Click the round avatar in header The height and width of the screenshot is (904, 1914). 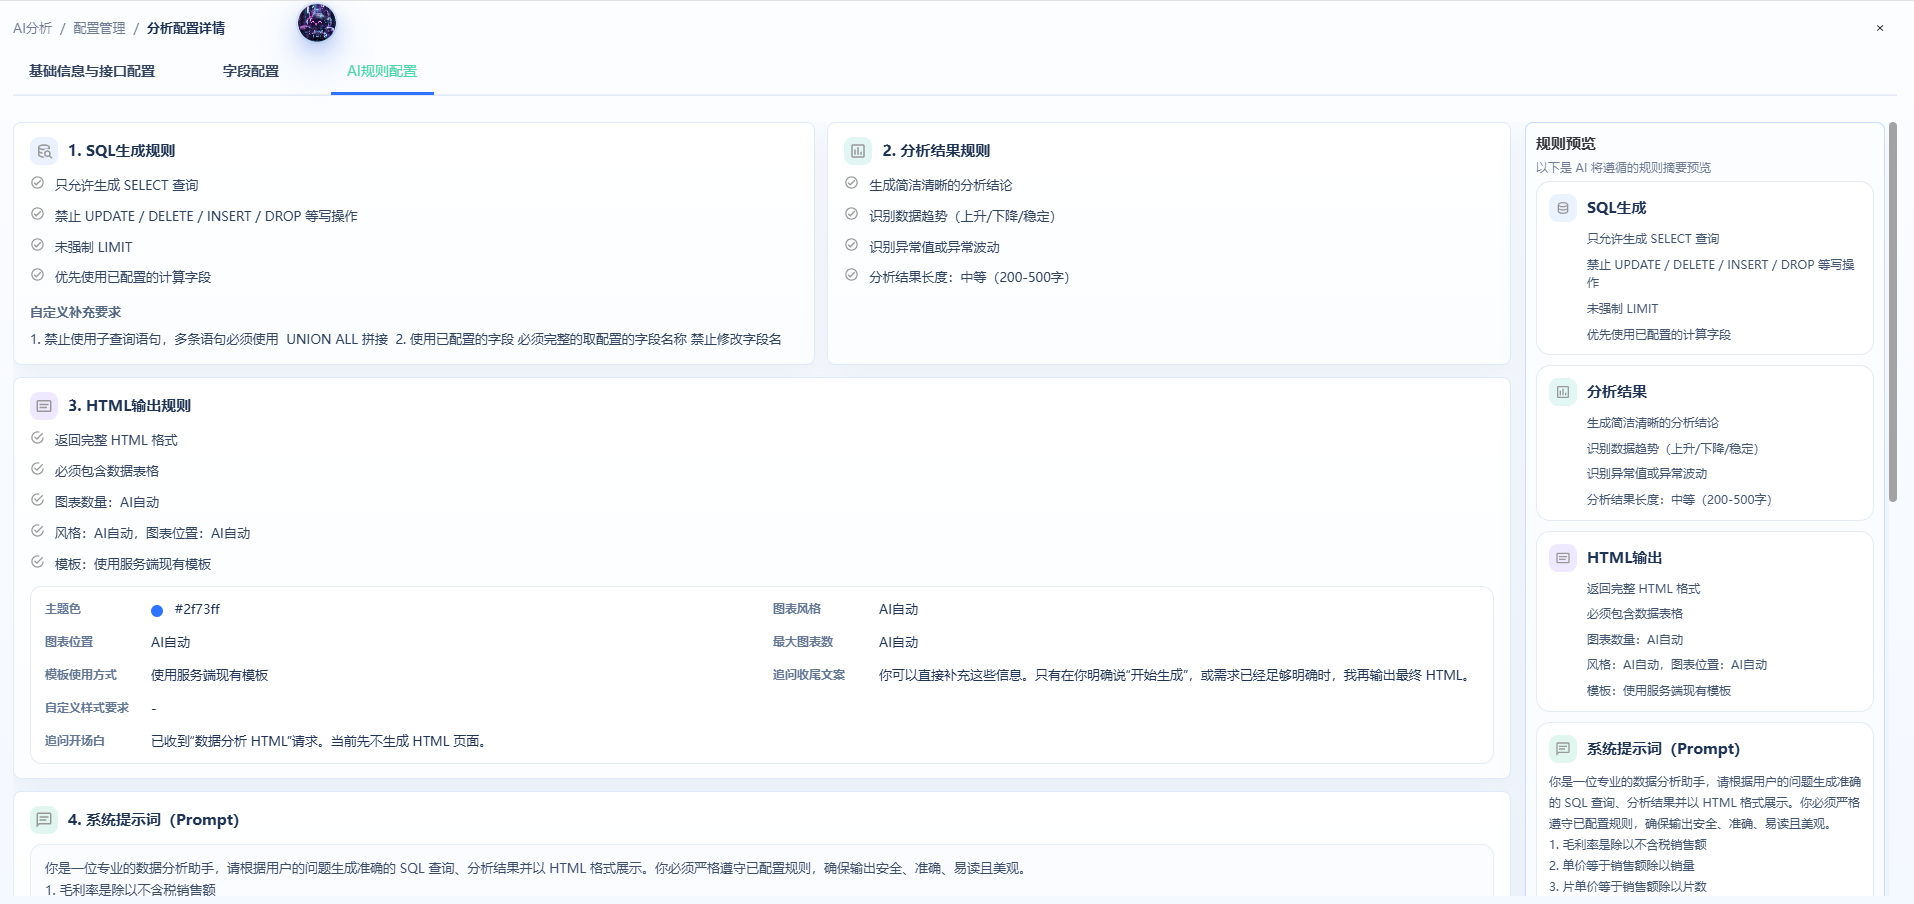point(317,23)
